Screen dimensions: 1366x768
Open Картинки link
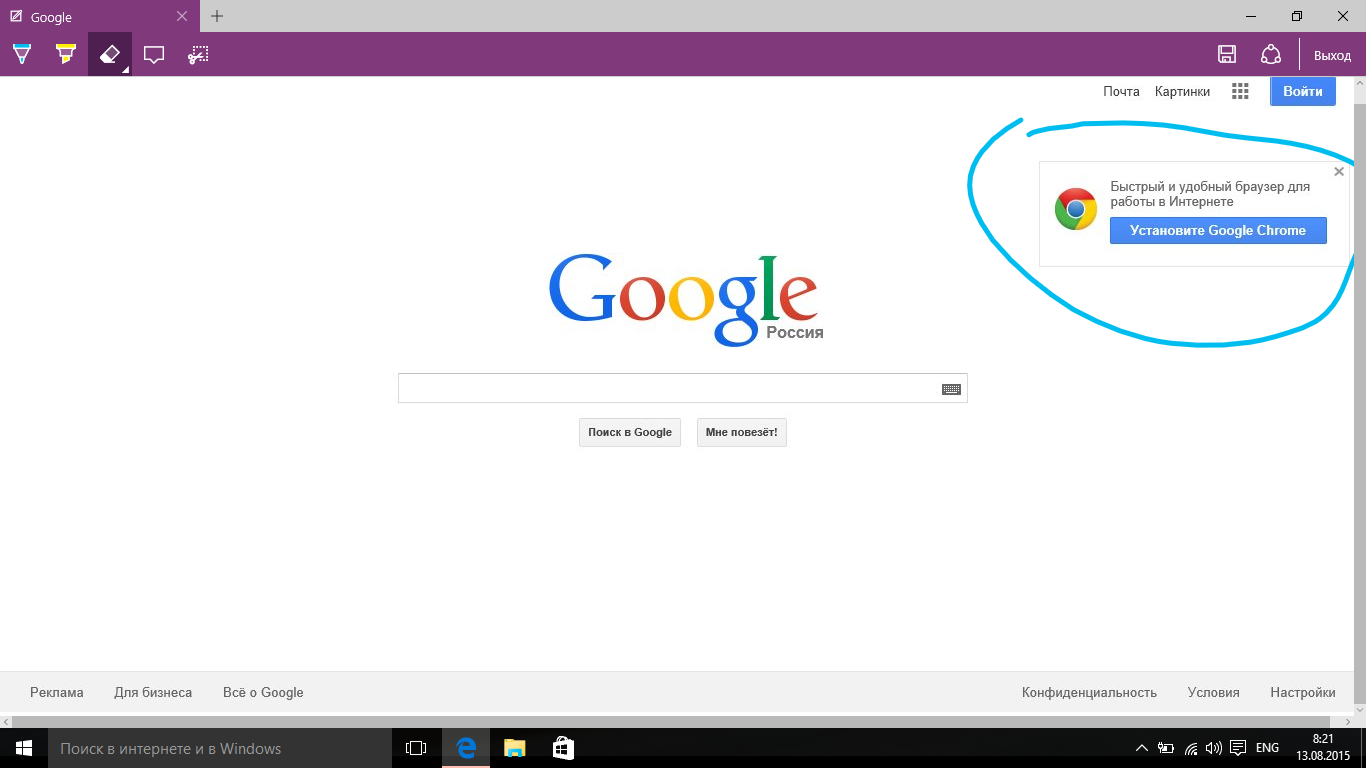point(1182,91)
